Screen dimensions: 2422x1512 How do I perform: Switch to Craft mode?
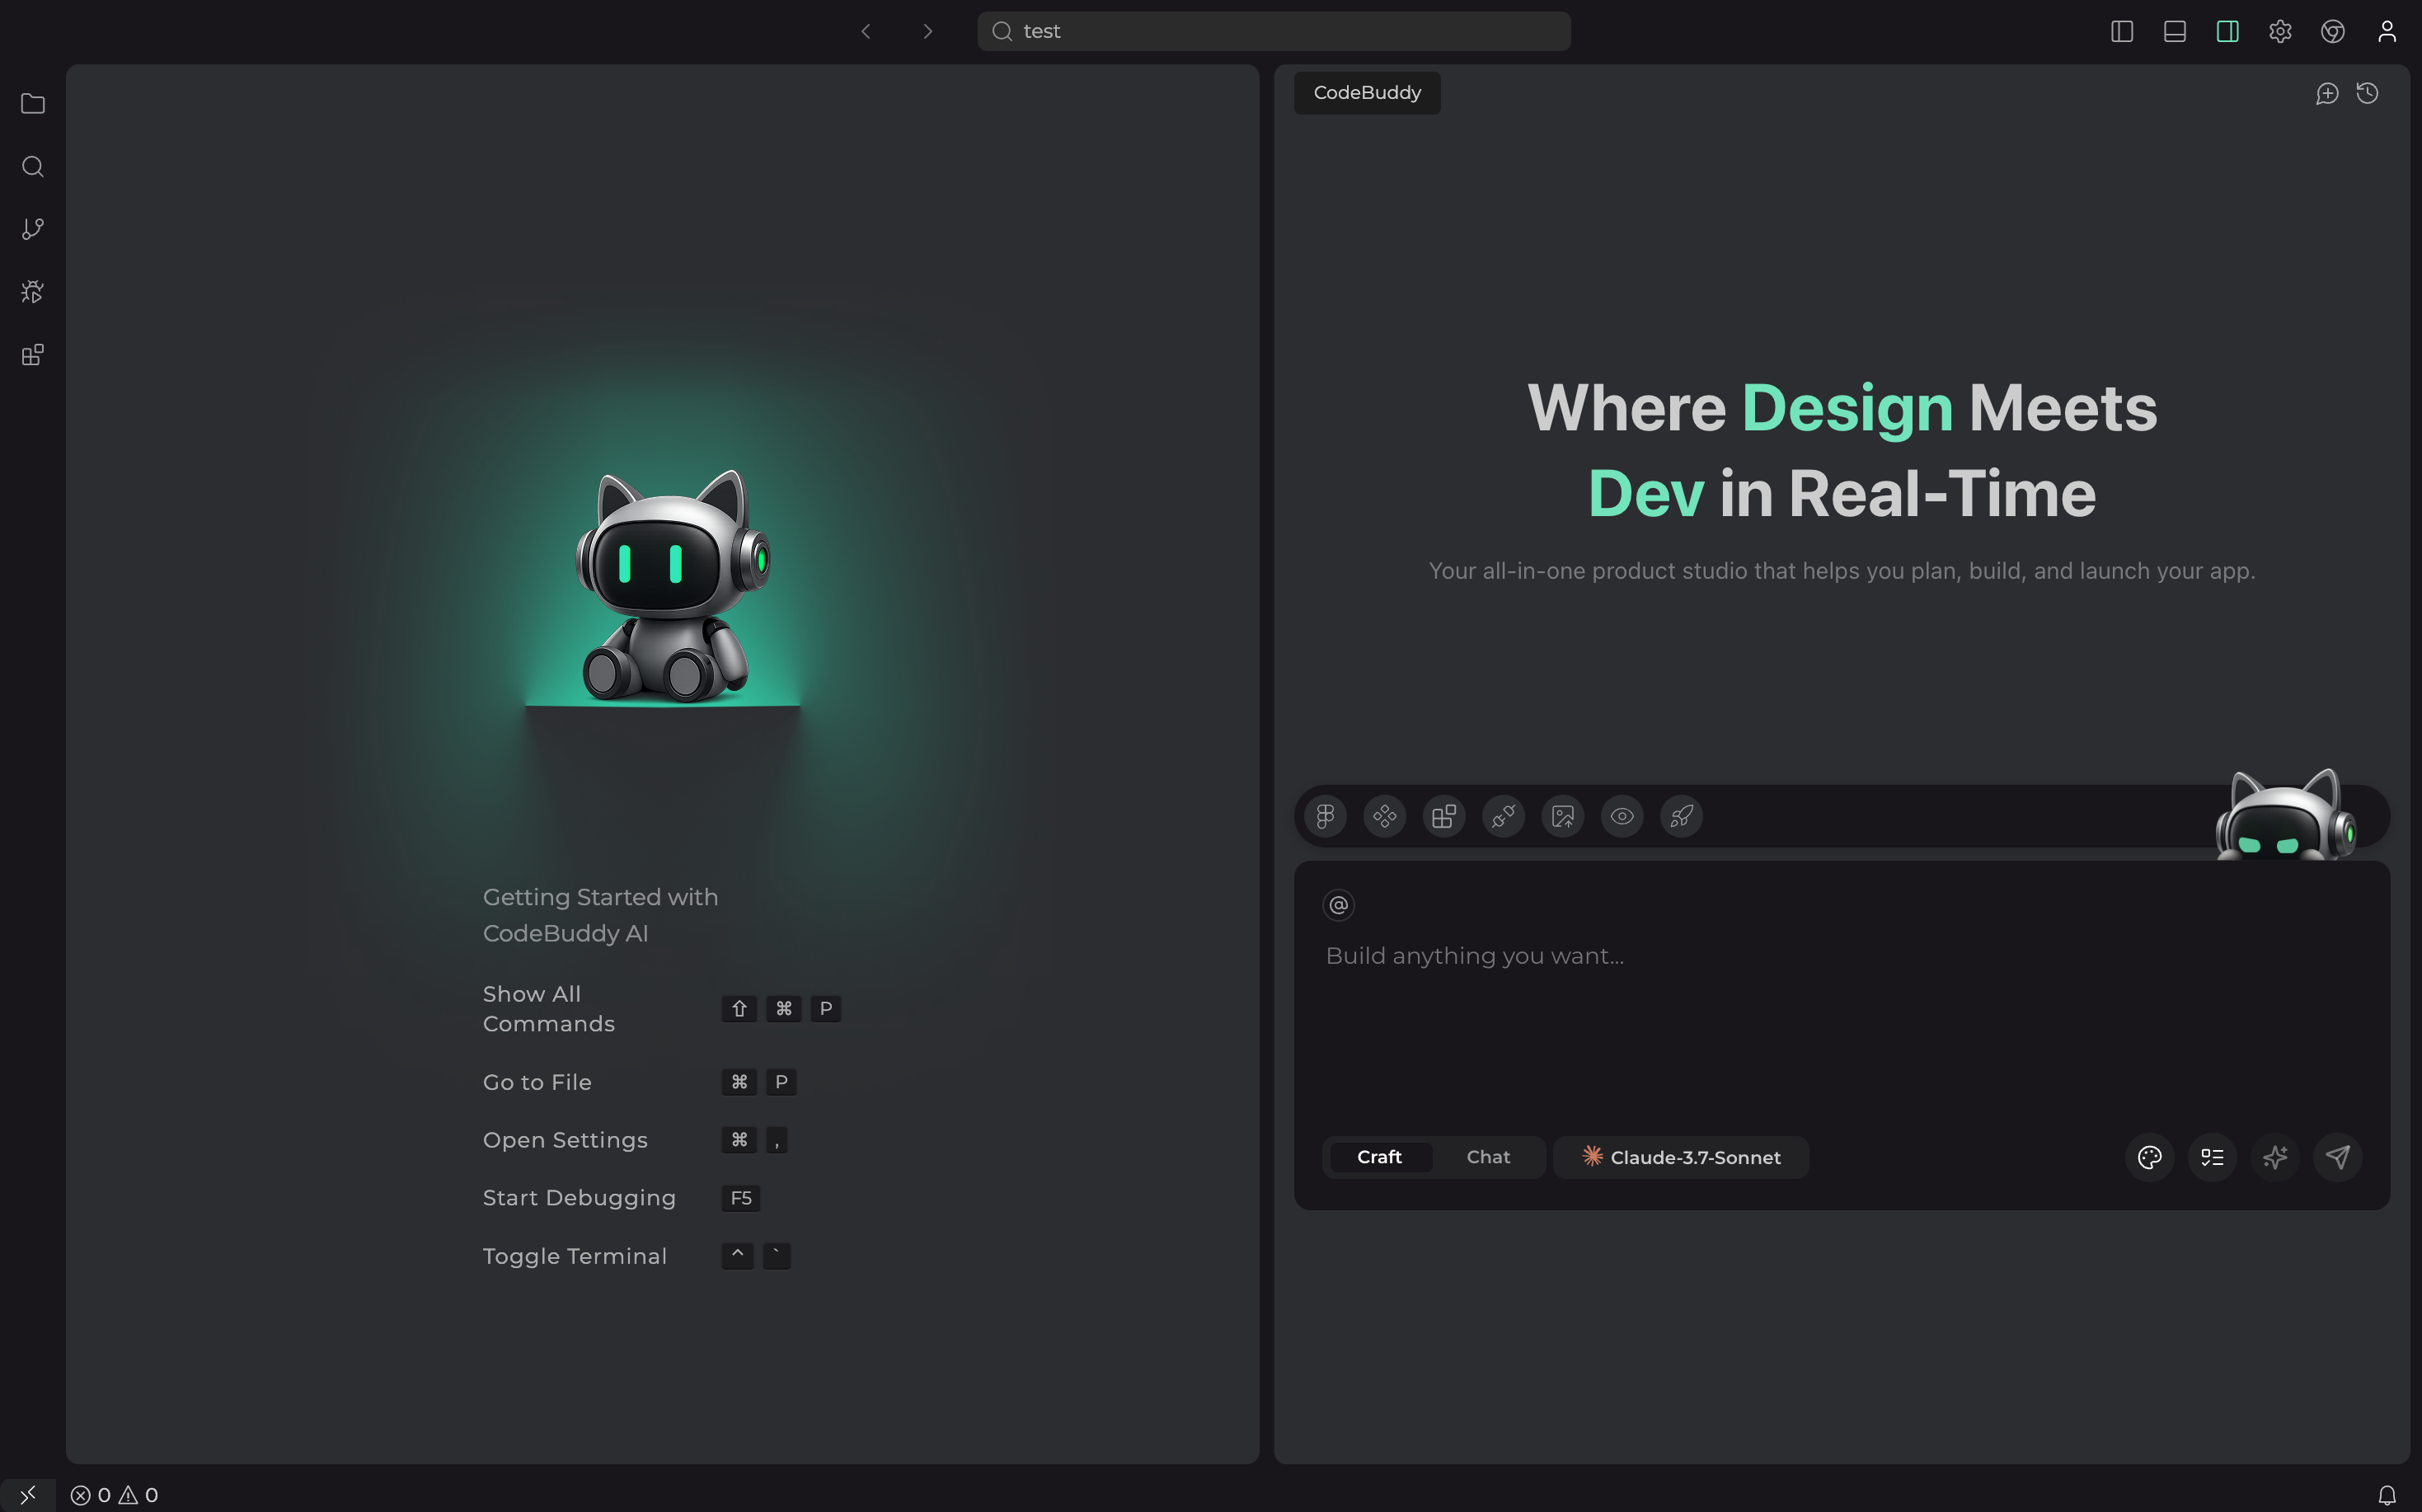(x=1380, y=1157)
